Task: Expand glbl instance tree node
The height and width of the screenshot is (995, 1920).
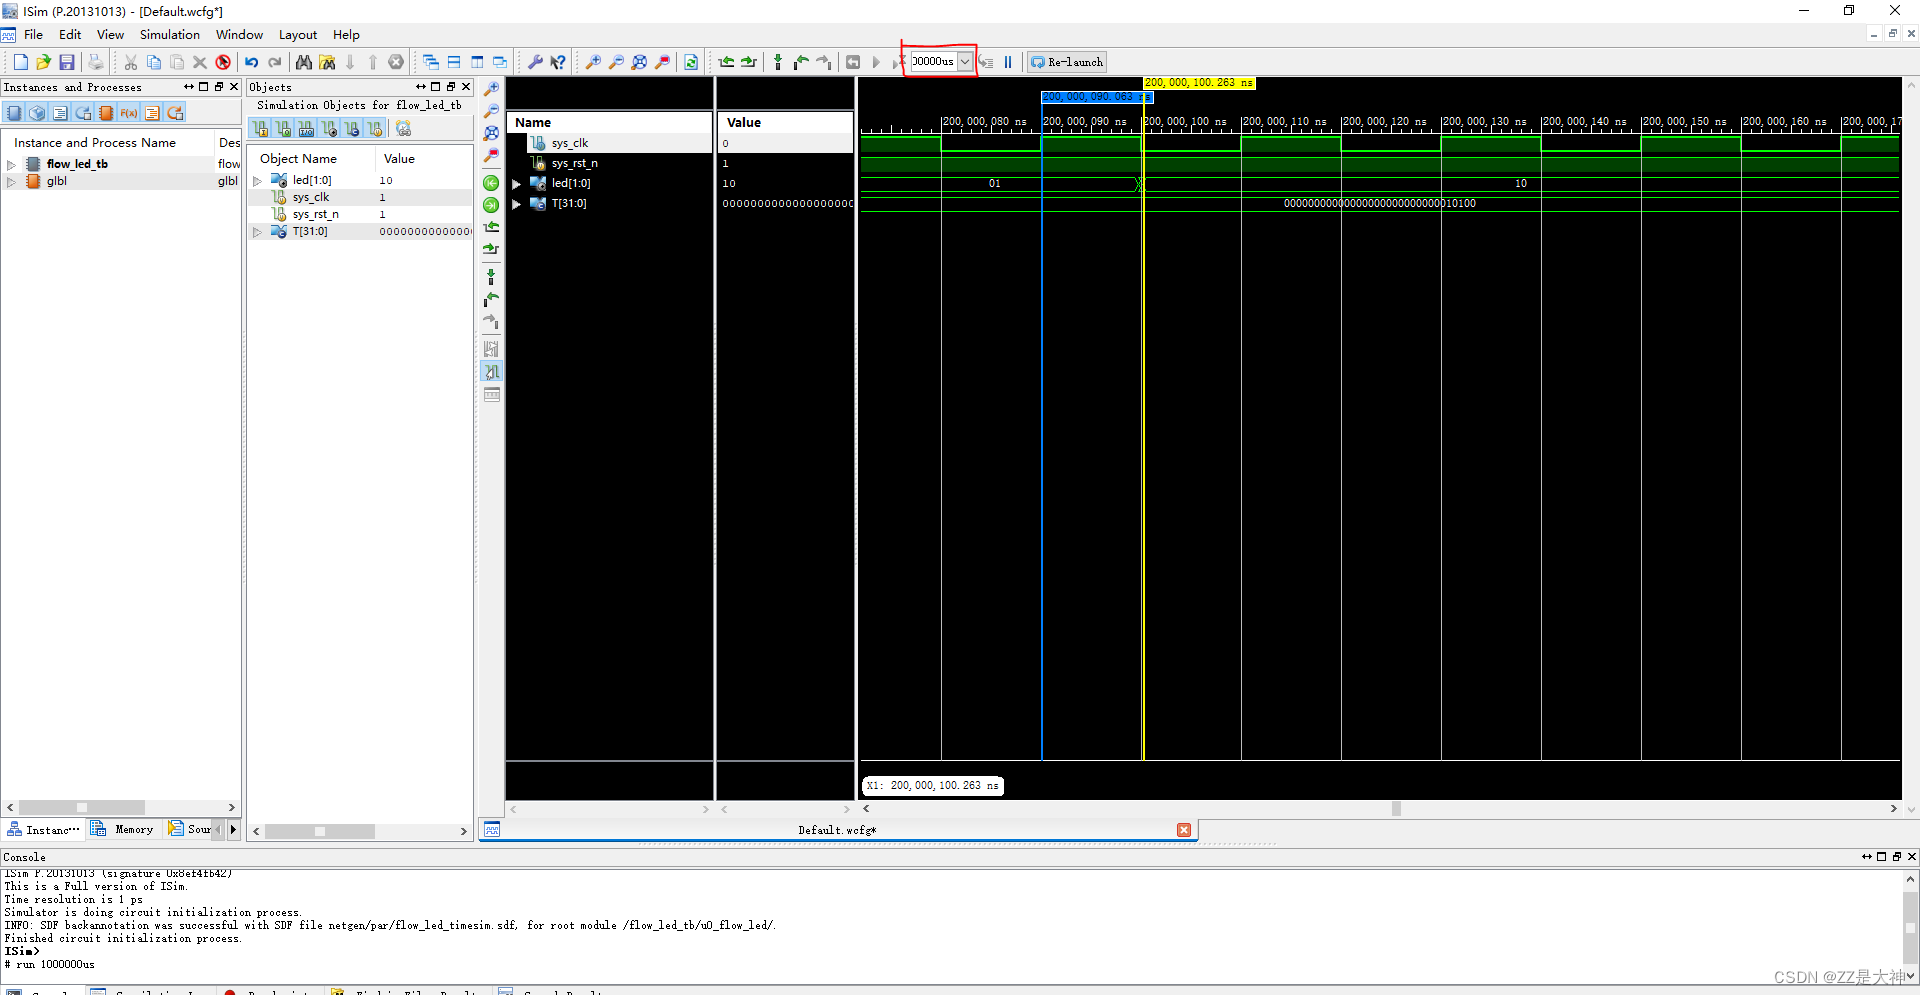Action: pos(11,182)
